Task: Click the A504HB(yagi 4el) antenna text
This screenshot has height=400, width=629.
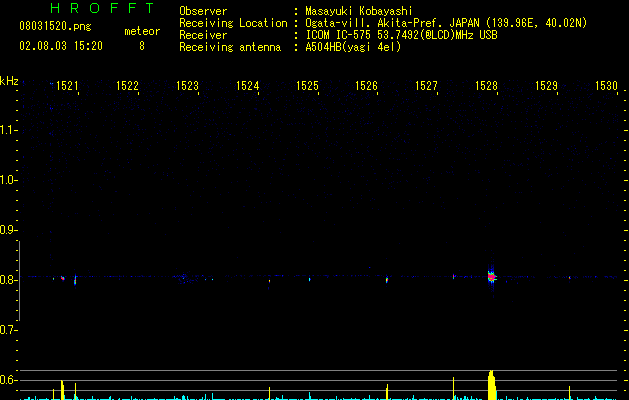Action: pyautogui.click(x=353, y=47)
